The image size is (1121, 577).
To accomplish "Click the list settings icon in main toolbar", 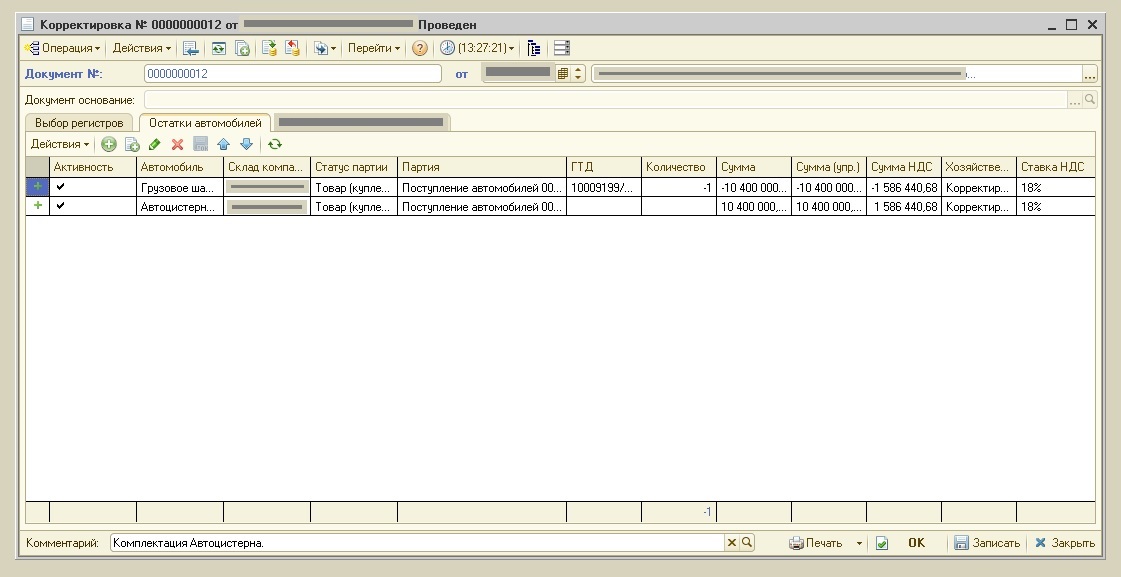I will [562, 48].
